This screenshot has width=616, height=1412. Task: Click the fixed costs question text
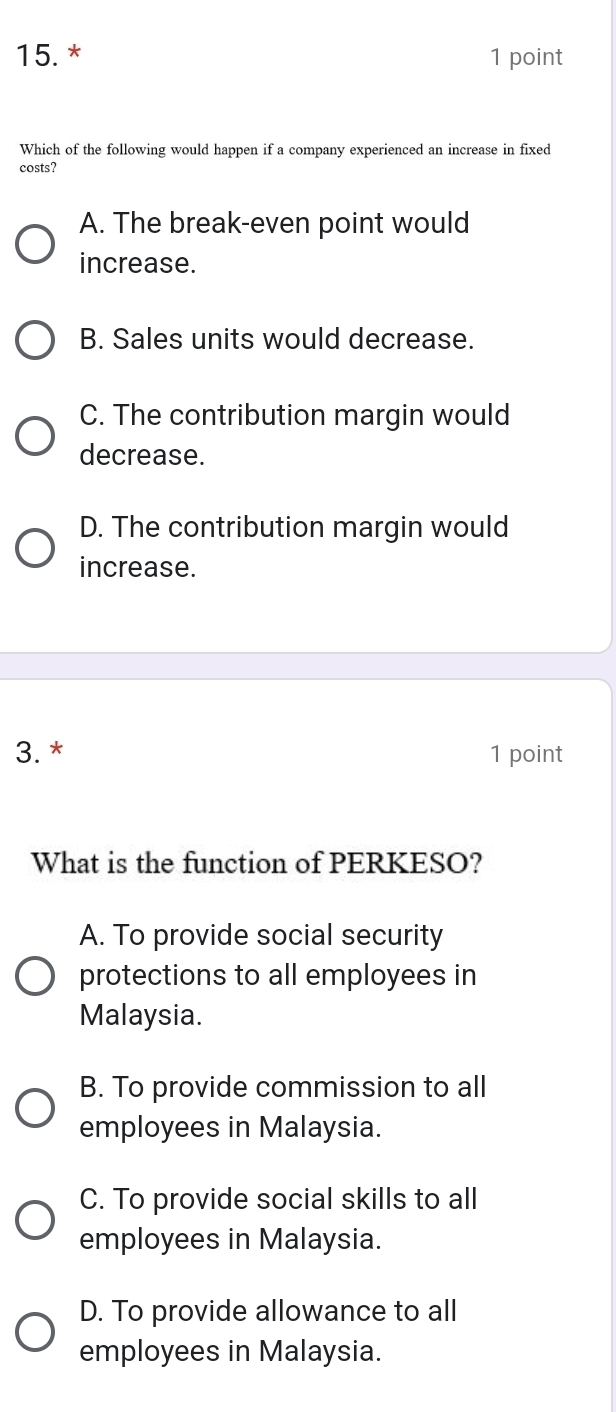[285, 158]
